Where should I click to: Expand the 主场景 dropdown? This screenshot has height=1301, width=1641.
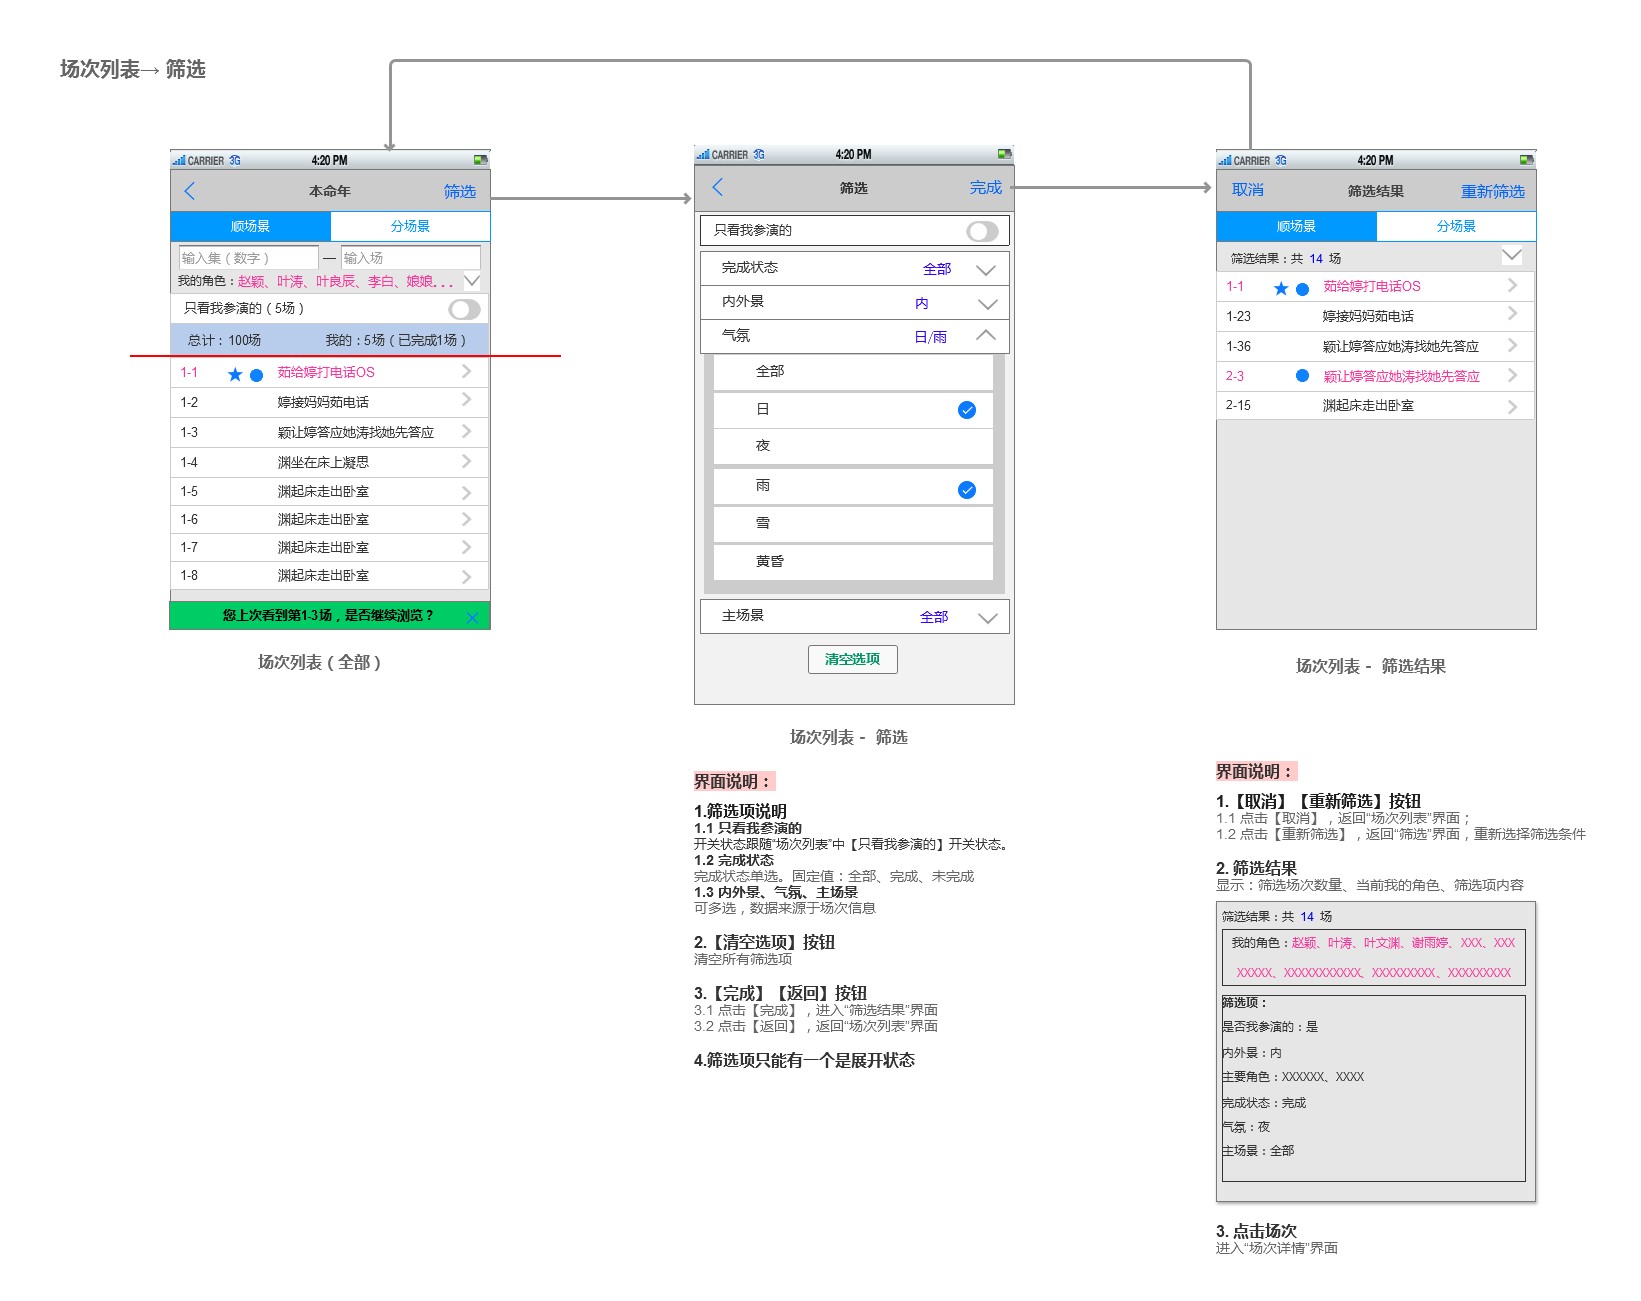tap(987, 617)
